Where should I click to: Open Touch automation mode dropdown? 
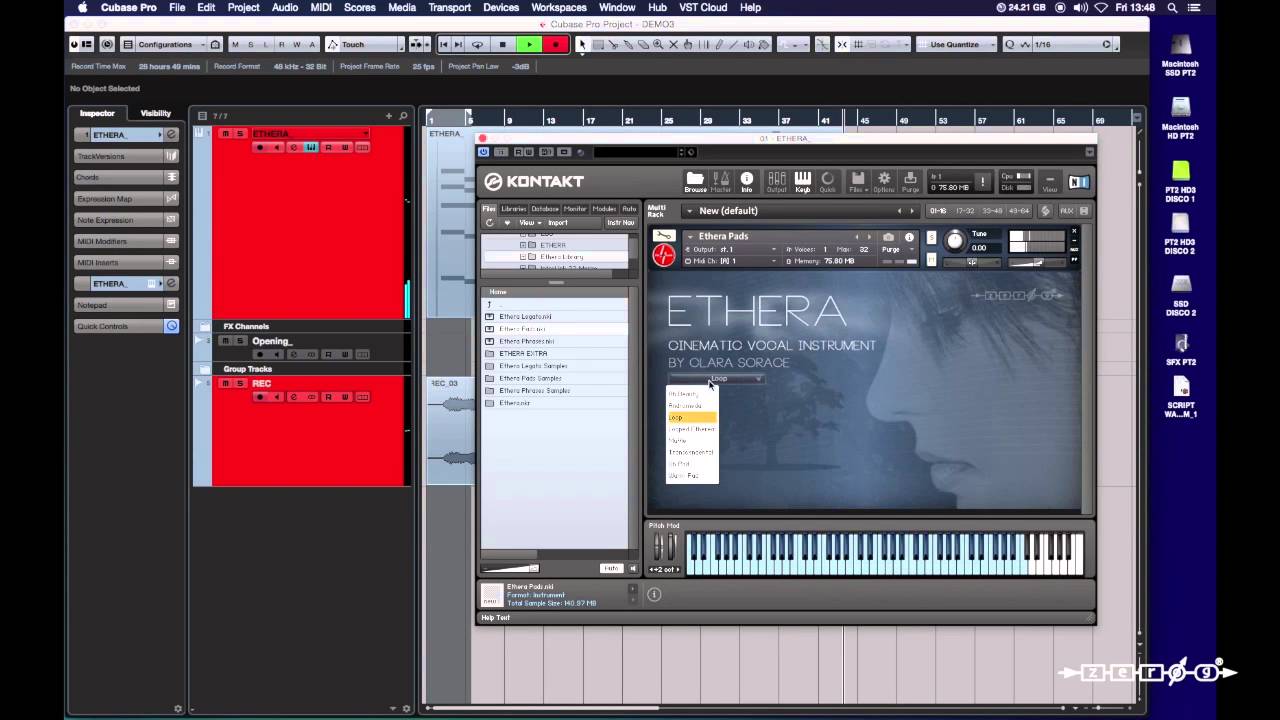[366, 44]
